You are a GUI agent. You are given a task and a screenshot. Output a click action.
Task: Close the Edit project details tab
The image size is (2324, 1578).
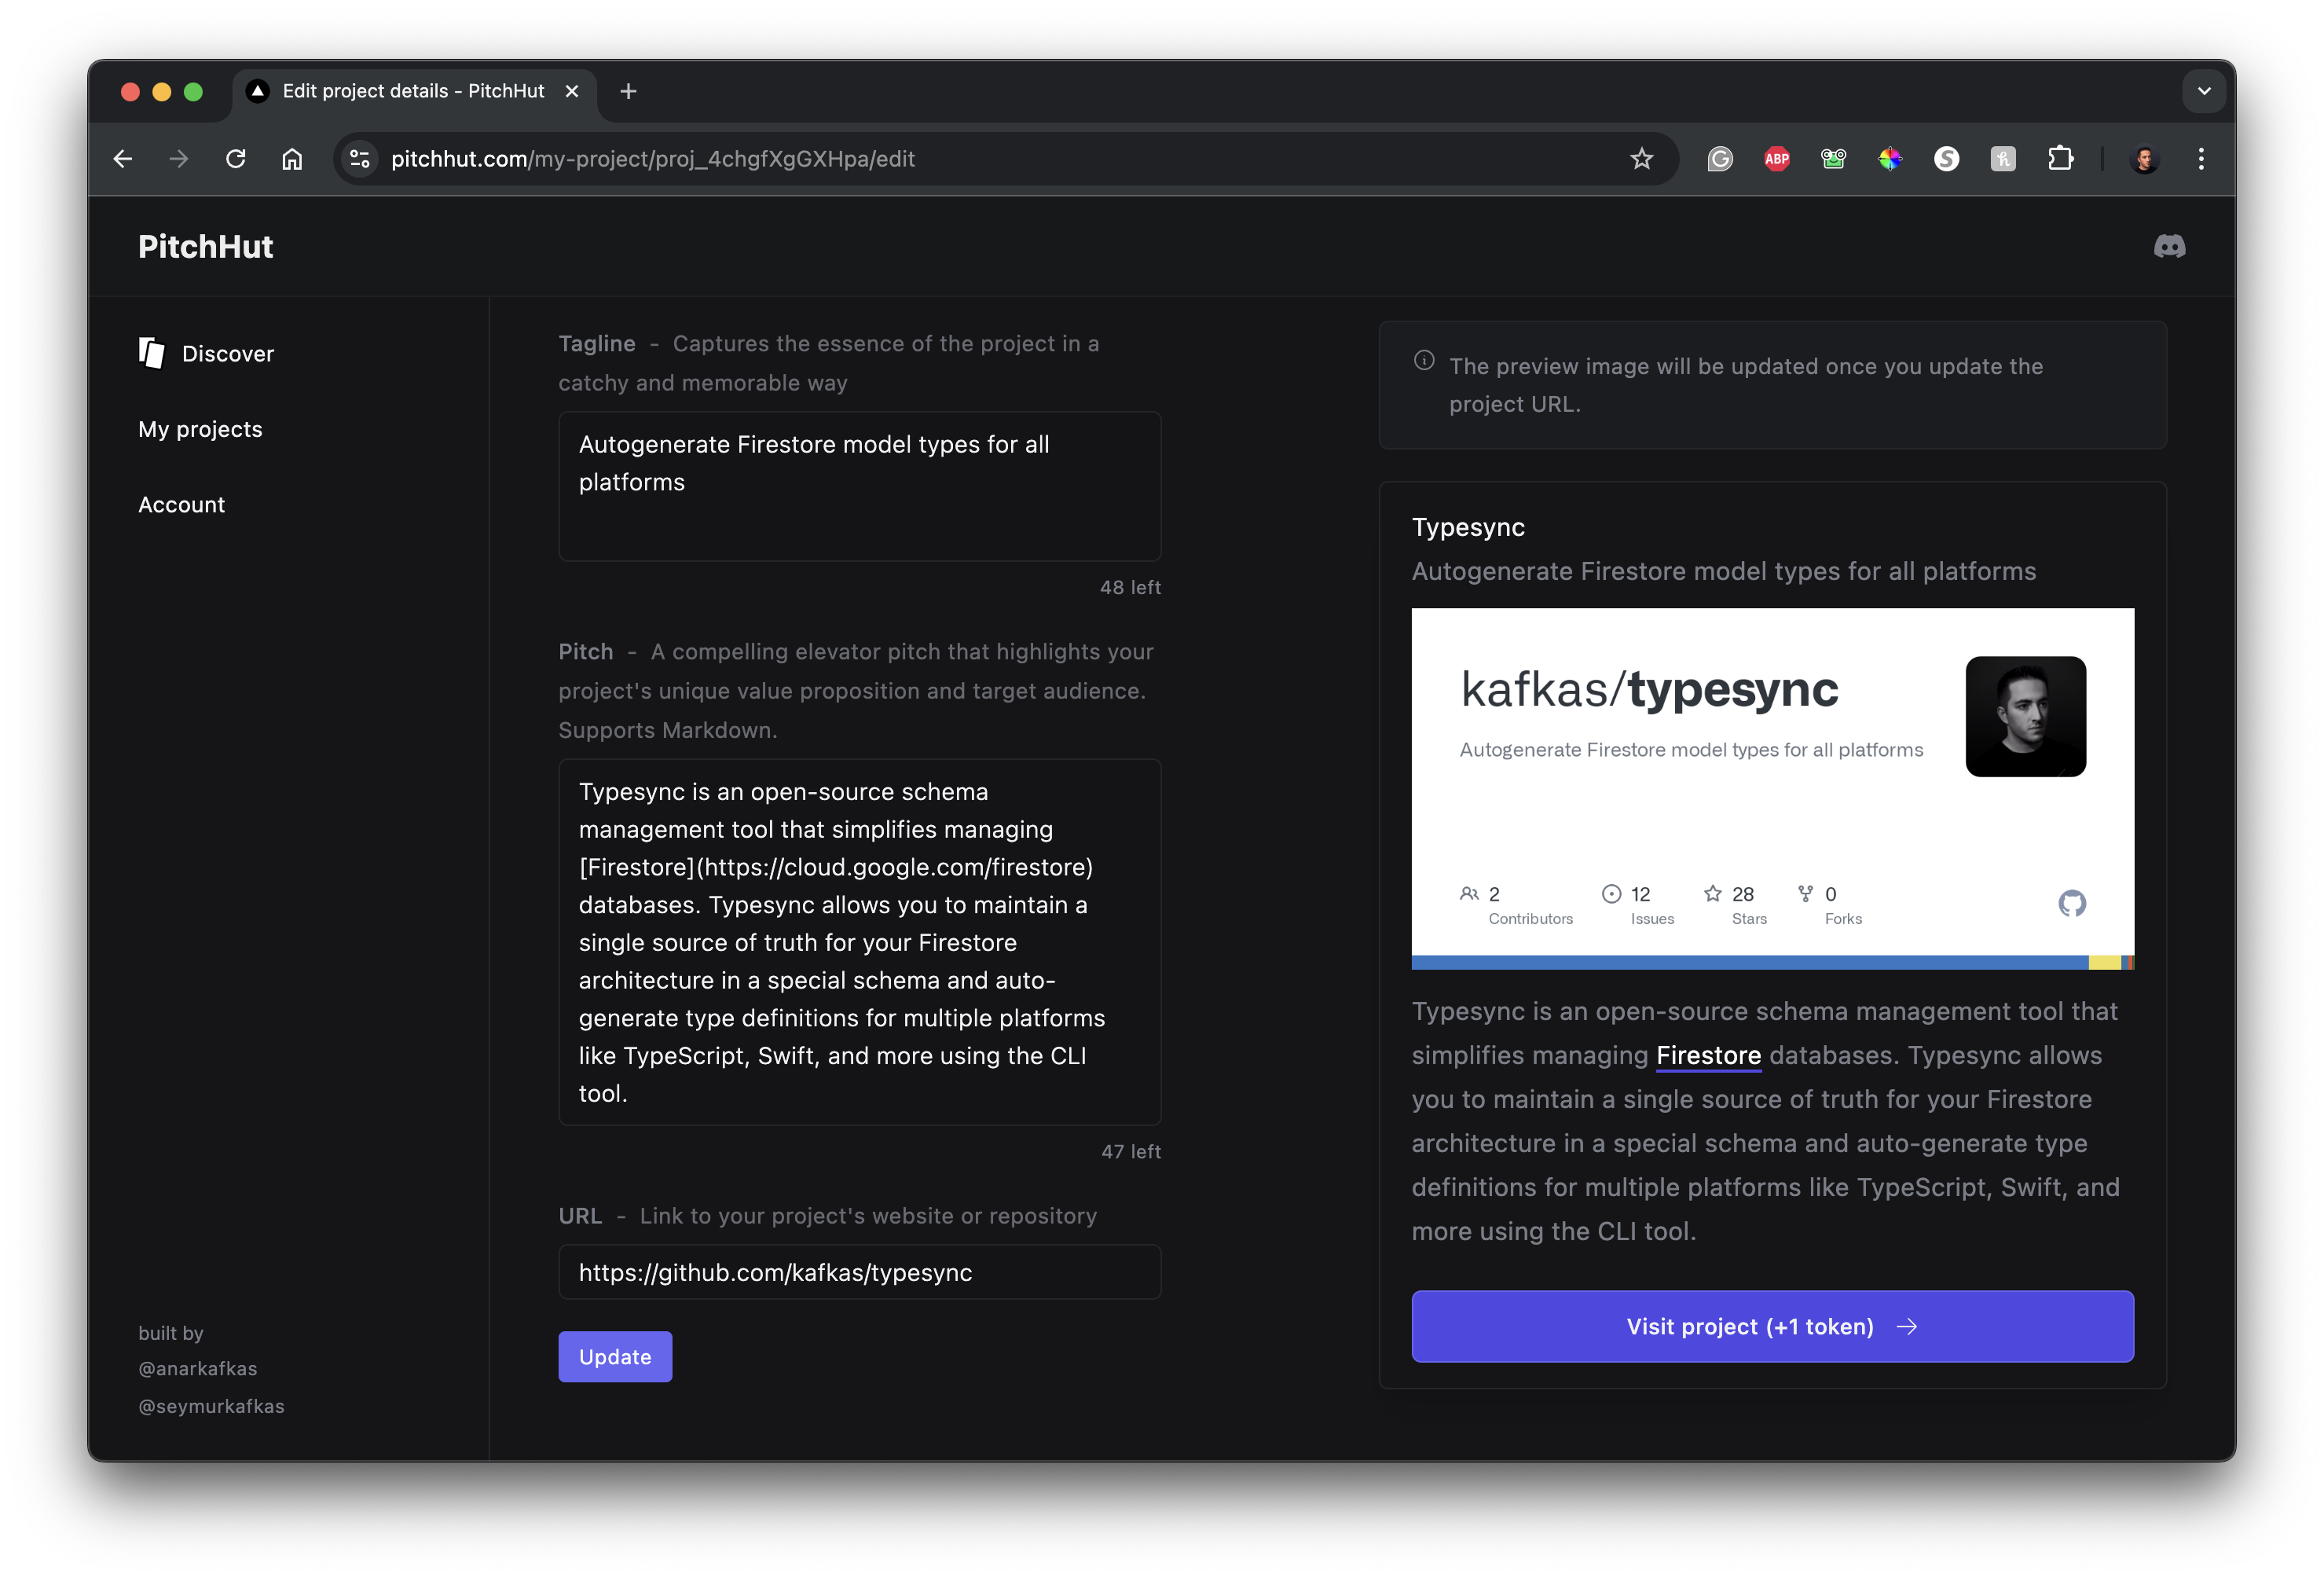[x=572, y=91]
